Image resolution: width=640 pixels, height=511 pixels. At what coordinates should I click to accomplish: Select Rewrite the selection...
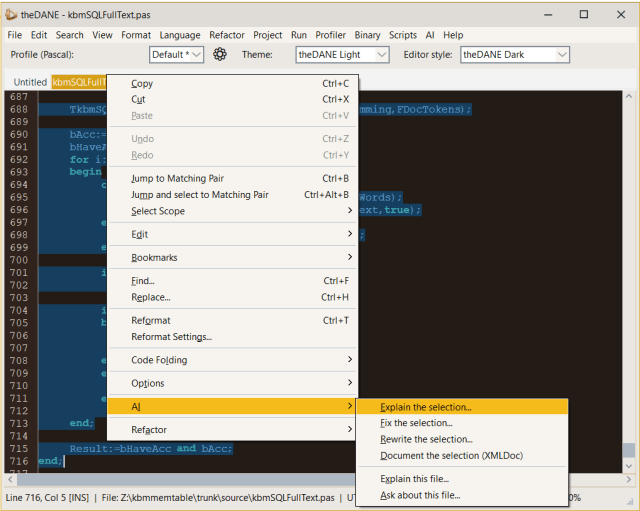pos(462,439)
